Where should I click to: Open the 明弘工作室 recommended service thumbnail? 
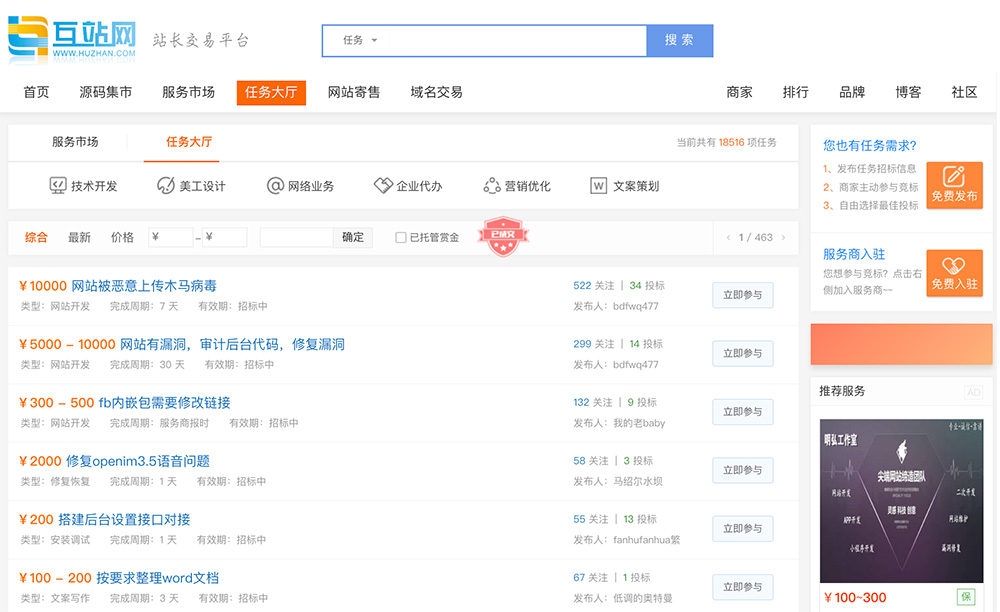(x=901, y=500)
